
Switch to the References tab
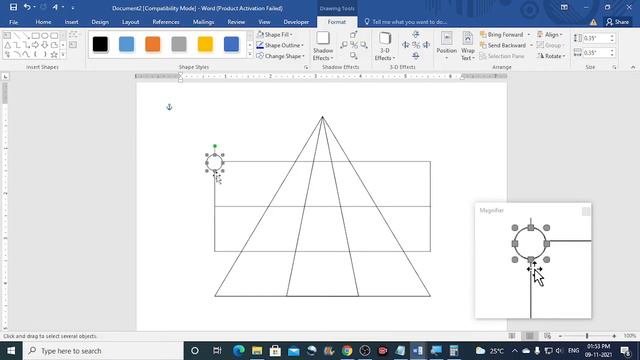(x=166, y=22)
